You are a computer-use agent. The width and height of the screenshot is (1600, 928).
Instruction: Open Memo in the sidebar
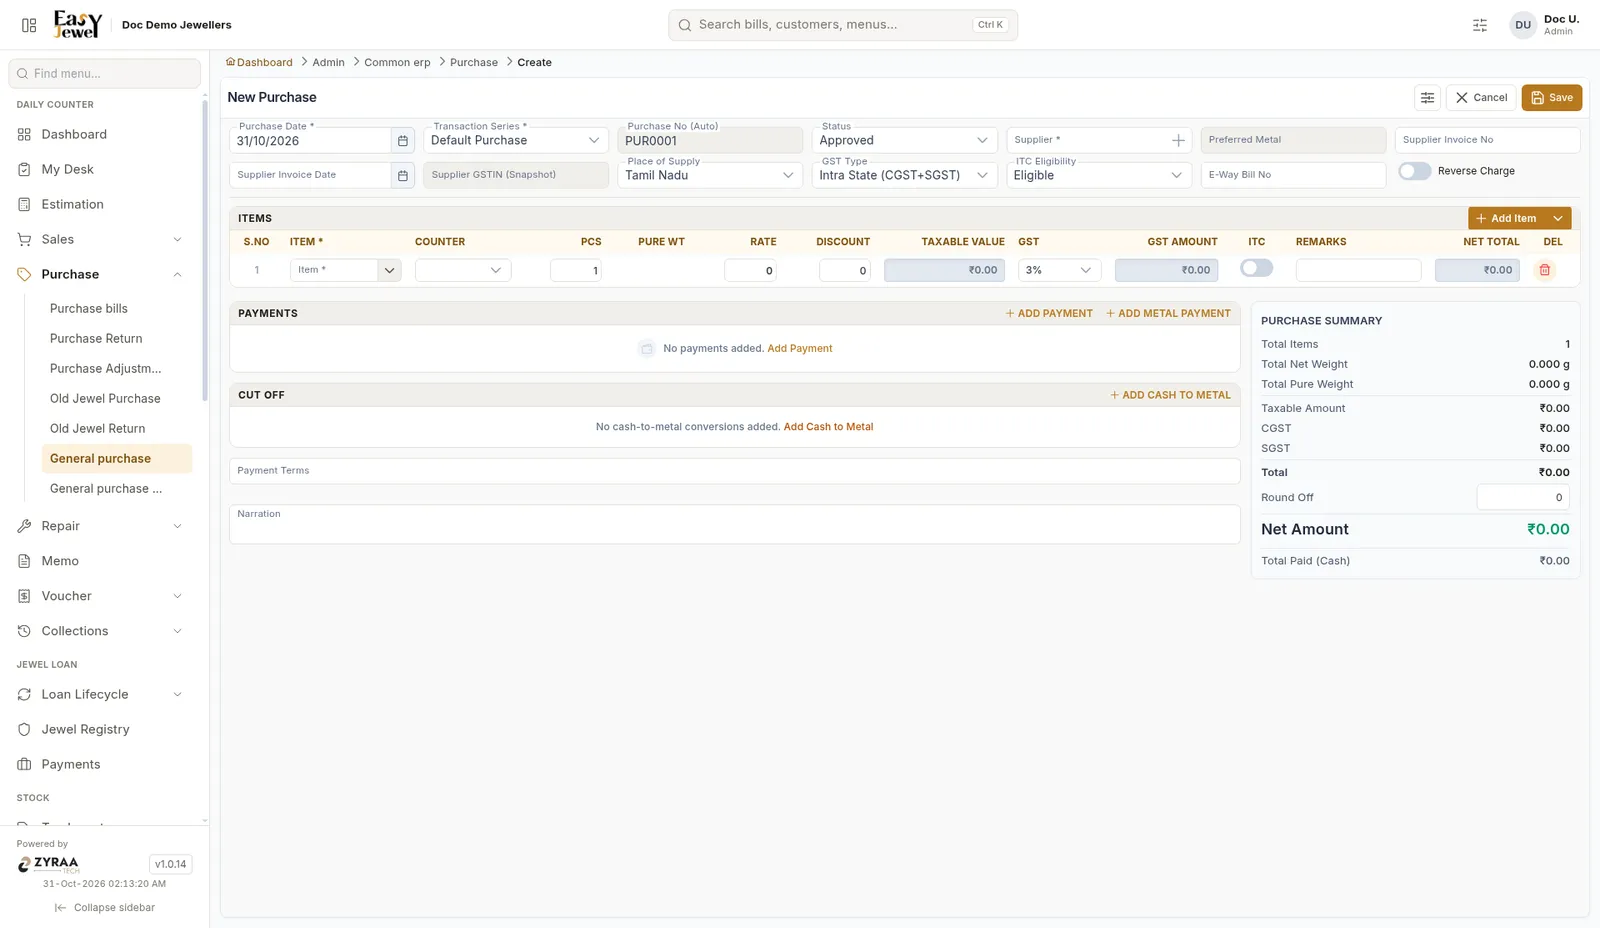tap(60, 561)
